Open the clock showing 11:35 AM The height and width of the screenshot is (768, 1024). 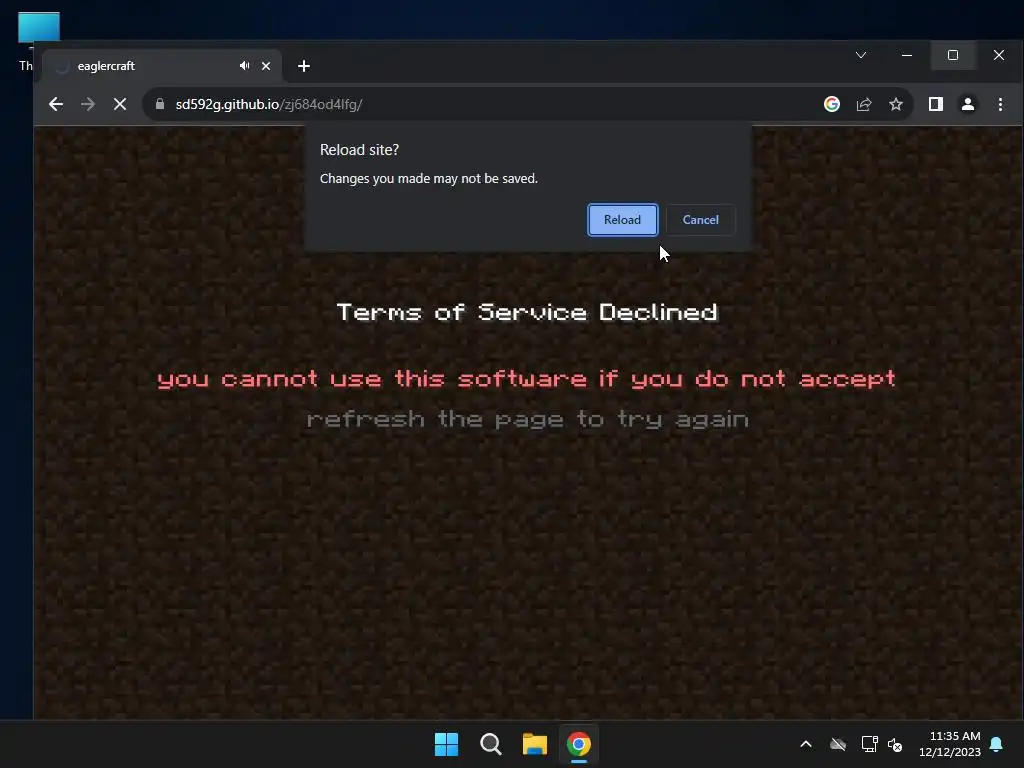coord(950,744)
